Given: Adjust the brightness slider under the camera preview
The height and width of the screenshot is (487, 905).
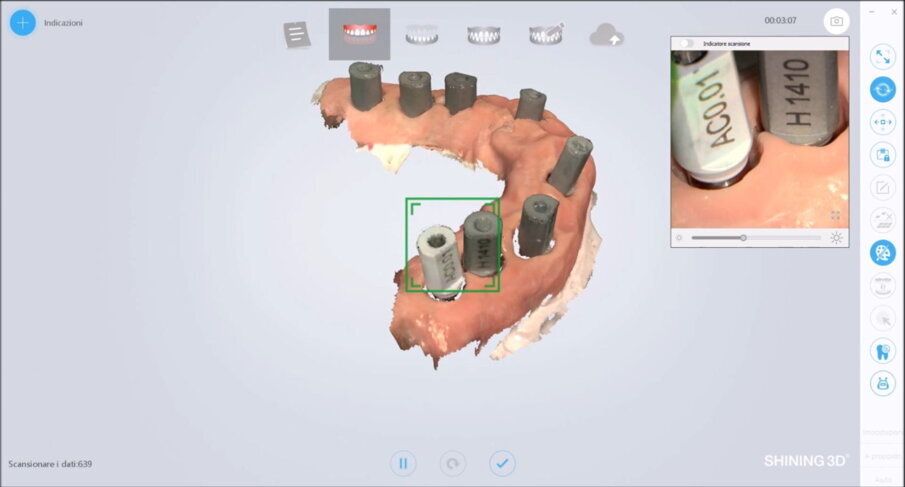Looking at the screenshot, I should 756,238.
